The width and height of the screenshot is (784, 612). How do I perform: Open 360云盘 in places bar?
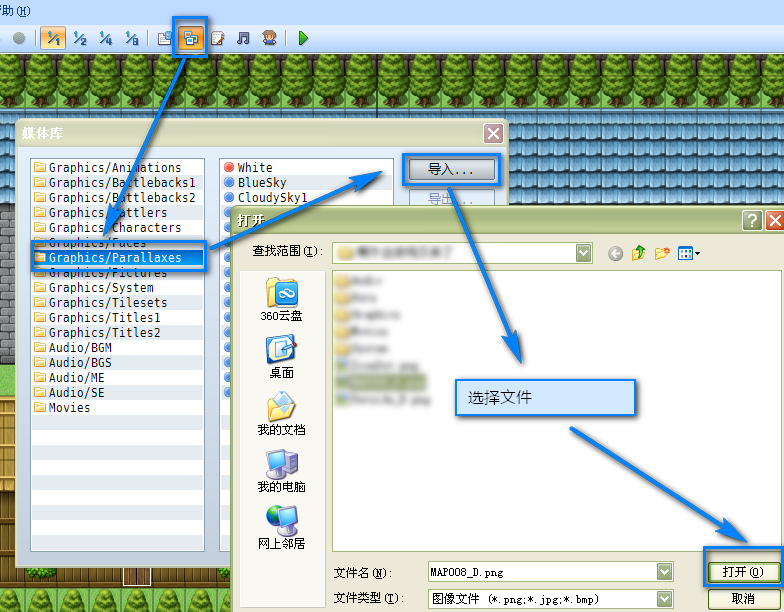(x=281, y=300)
